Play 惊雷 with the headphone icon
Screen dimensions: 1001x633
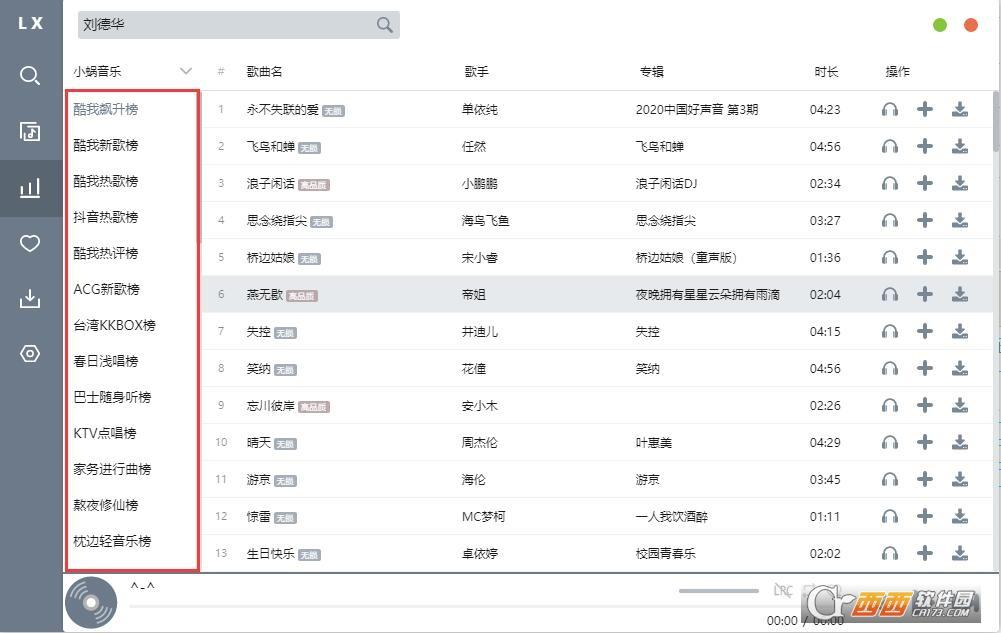click(x=890, y=517)
